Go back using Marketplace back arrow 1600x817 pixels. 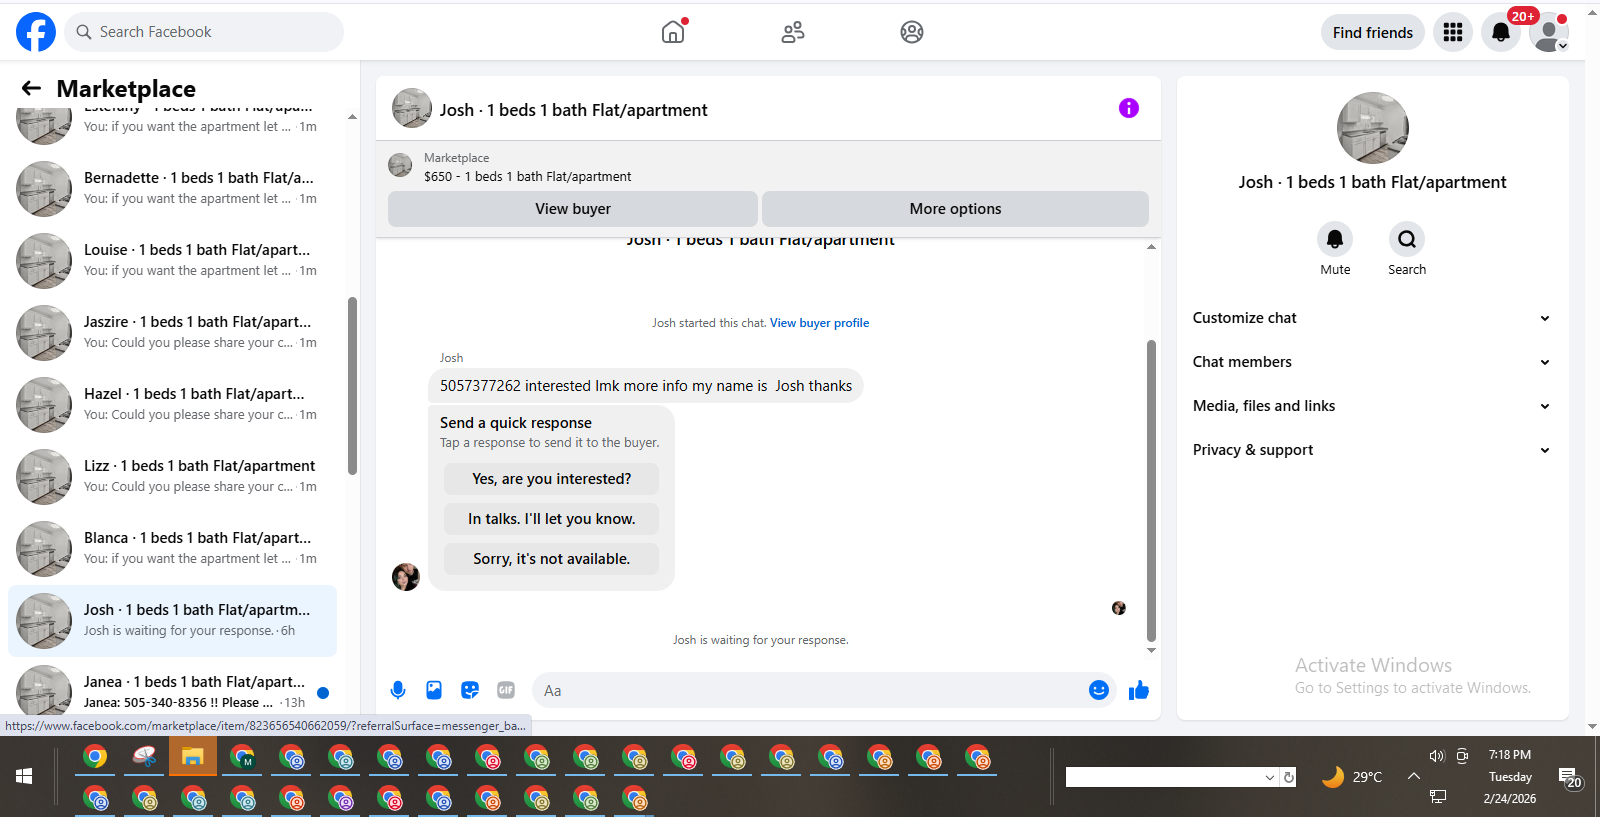click(x=31, y=88)
